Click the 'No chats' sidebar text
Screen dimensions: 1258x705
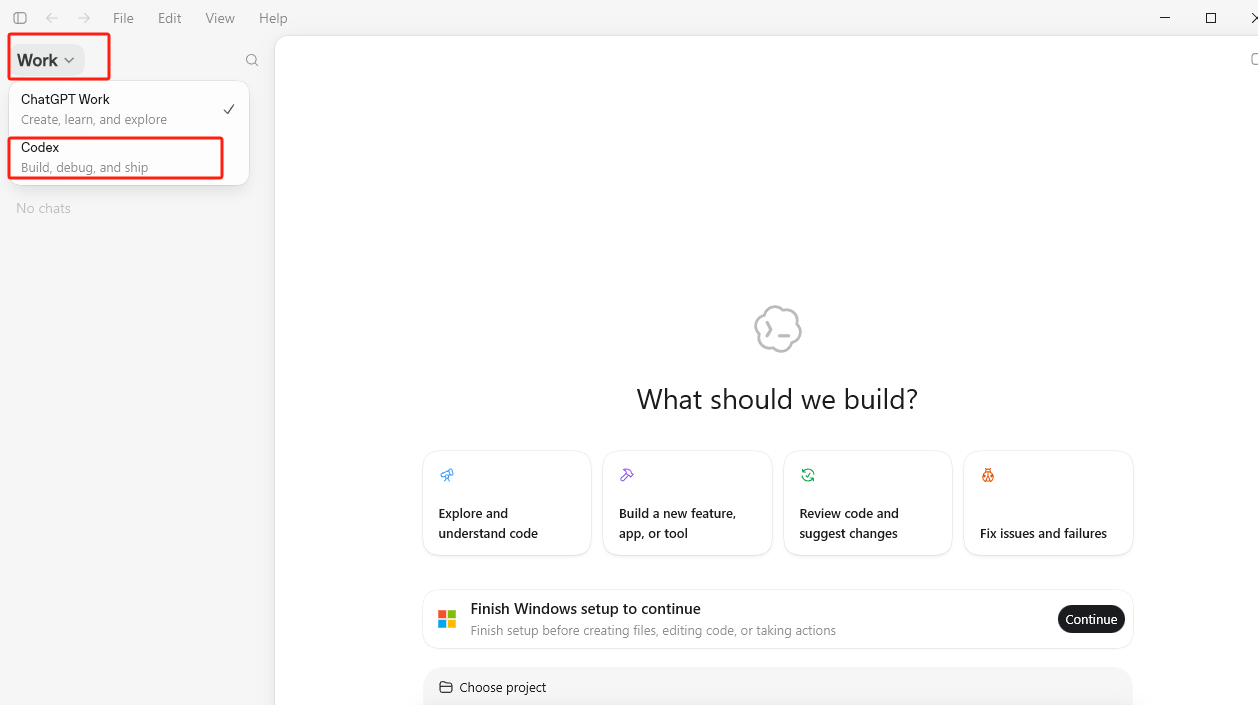click(x=44, y=208)
